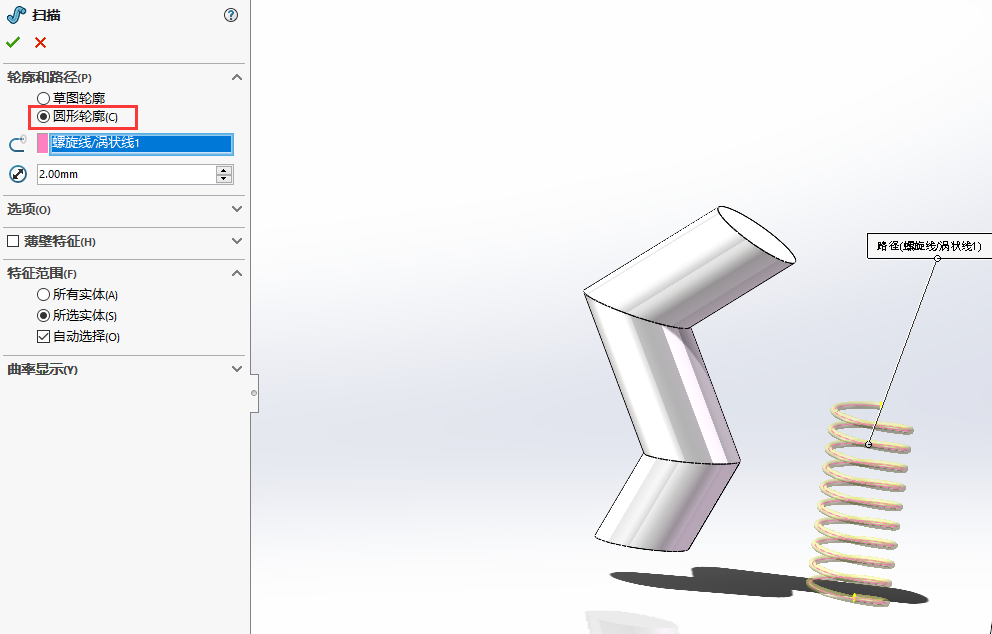Click the 扫描 sweep feature icon
The image size is (992, 634).
click(16, 15)
